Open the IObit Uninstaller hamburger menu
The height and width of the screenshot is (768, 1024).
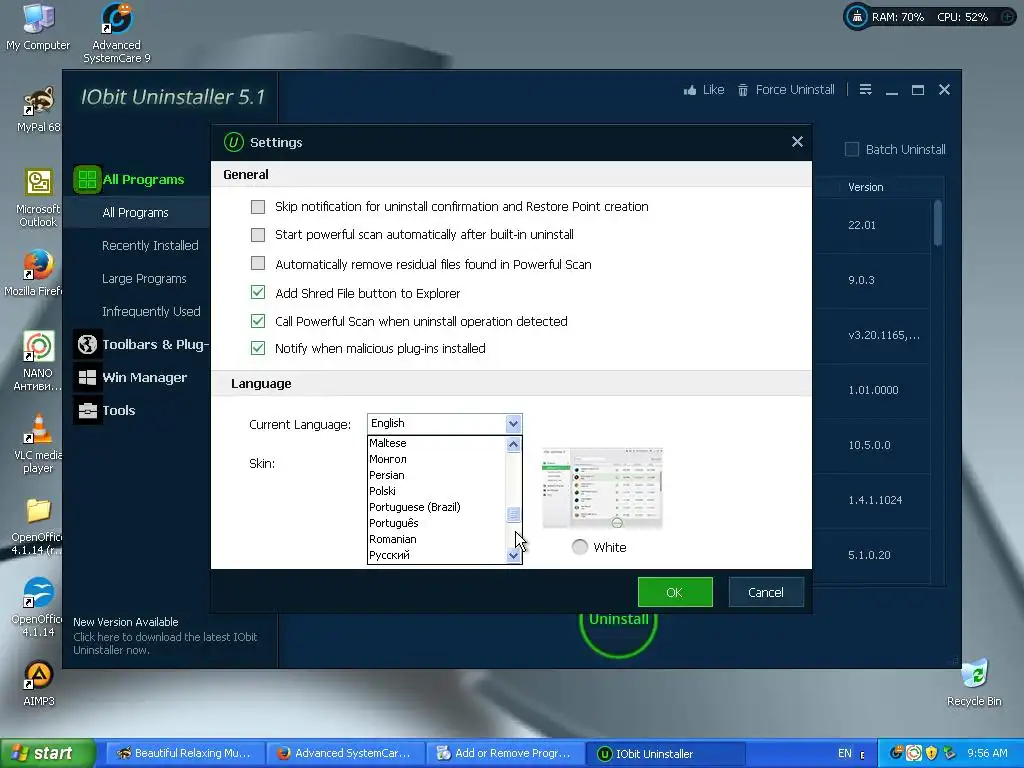point(865,90)
